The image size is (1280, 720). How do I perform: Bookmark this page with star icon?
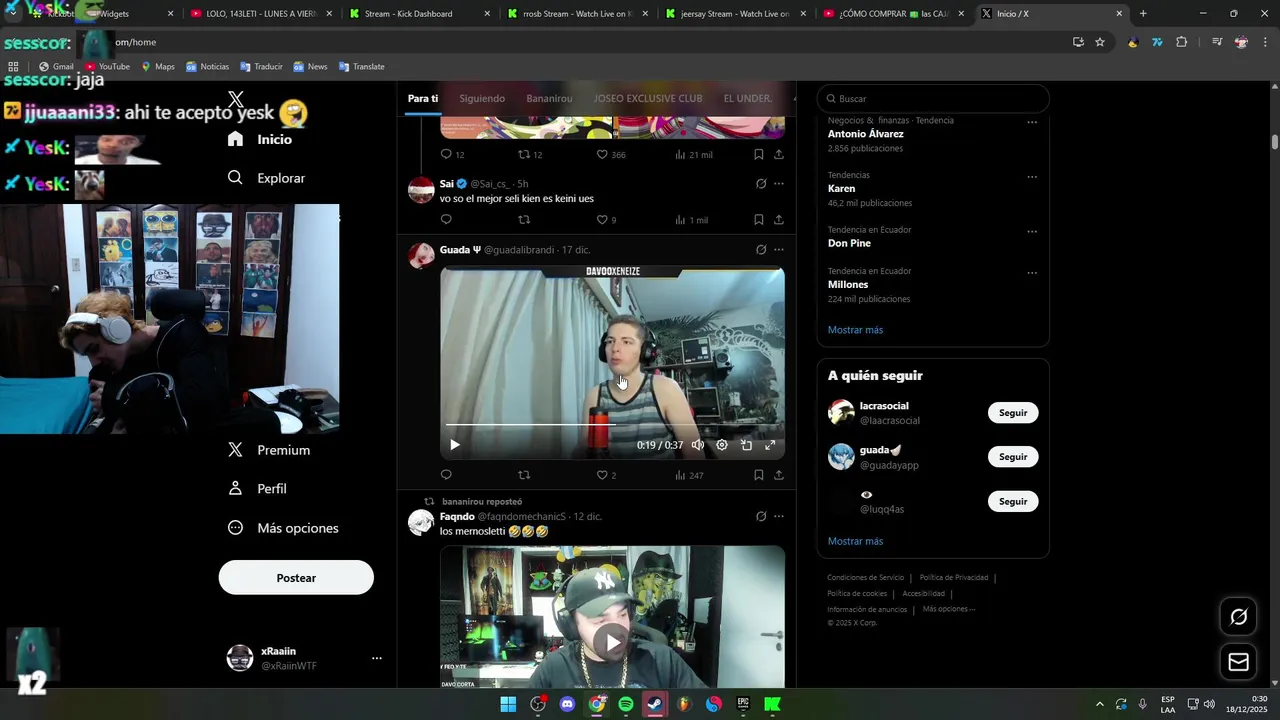pyautogui.click(x=1100, y=42)
